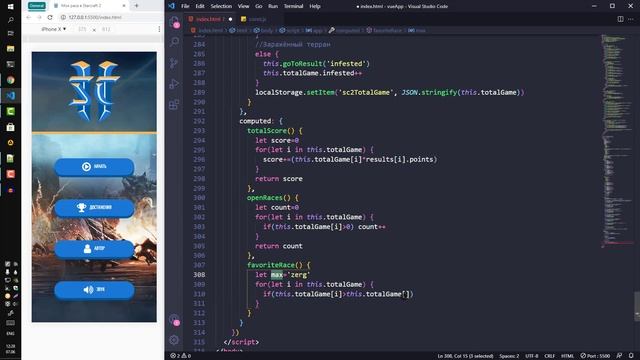Open the Source Control view
The width and height of the screenshot is (640, 360).
(x=174, y=63)
